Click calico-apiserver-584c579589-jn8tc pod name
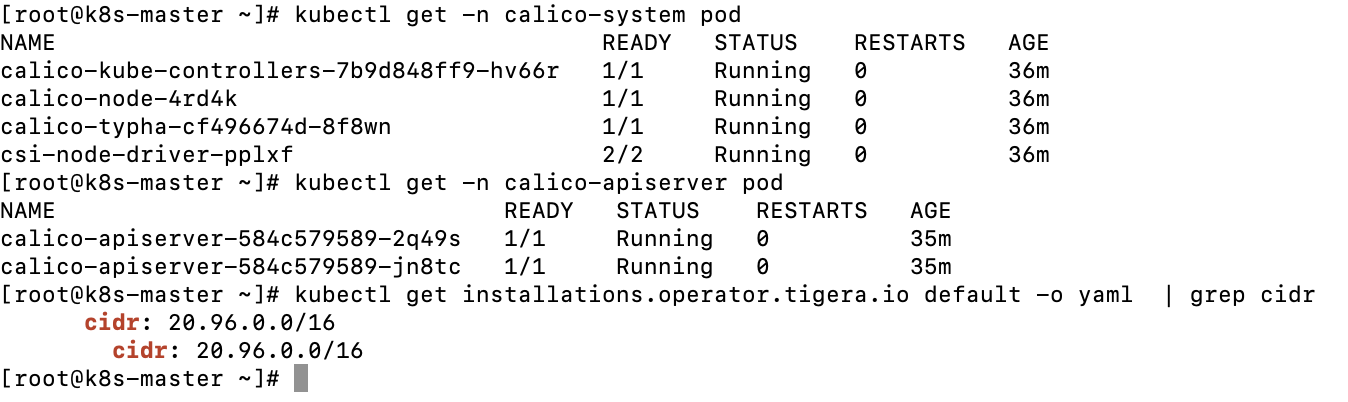The image size is (1348, 402). pyautogui.click(x=231, y=267)
